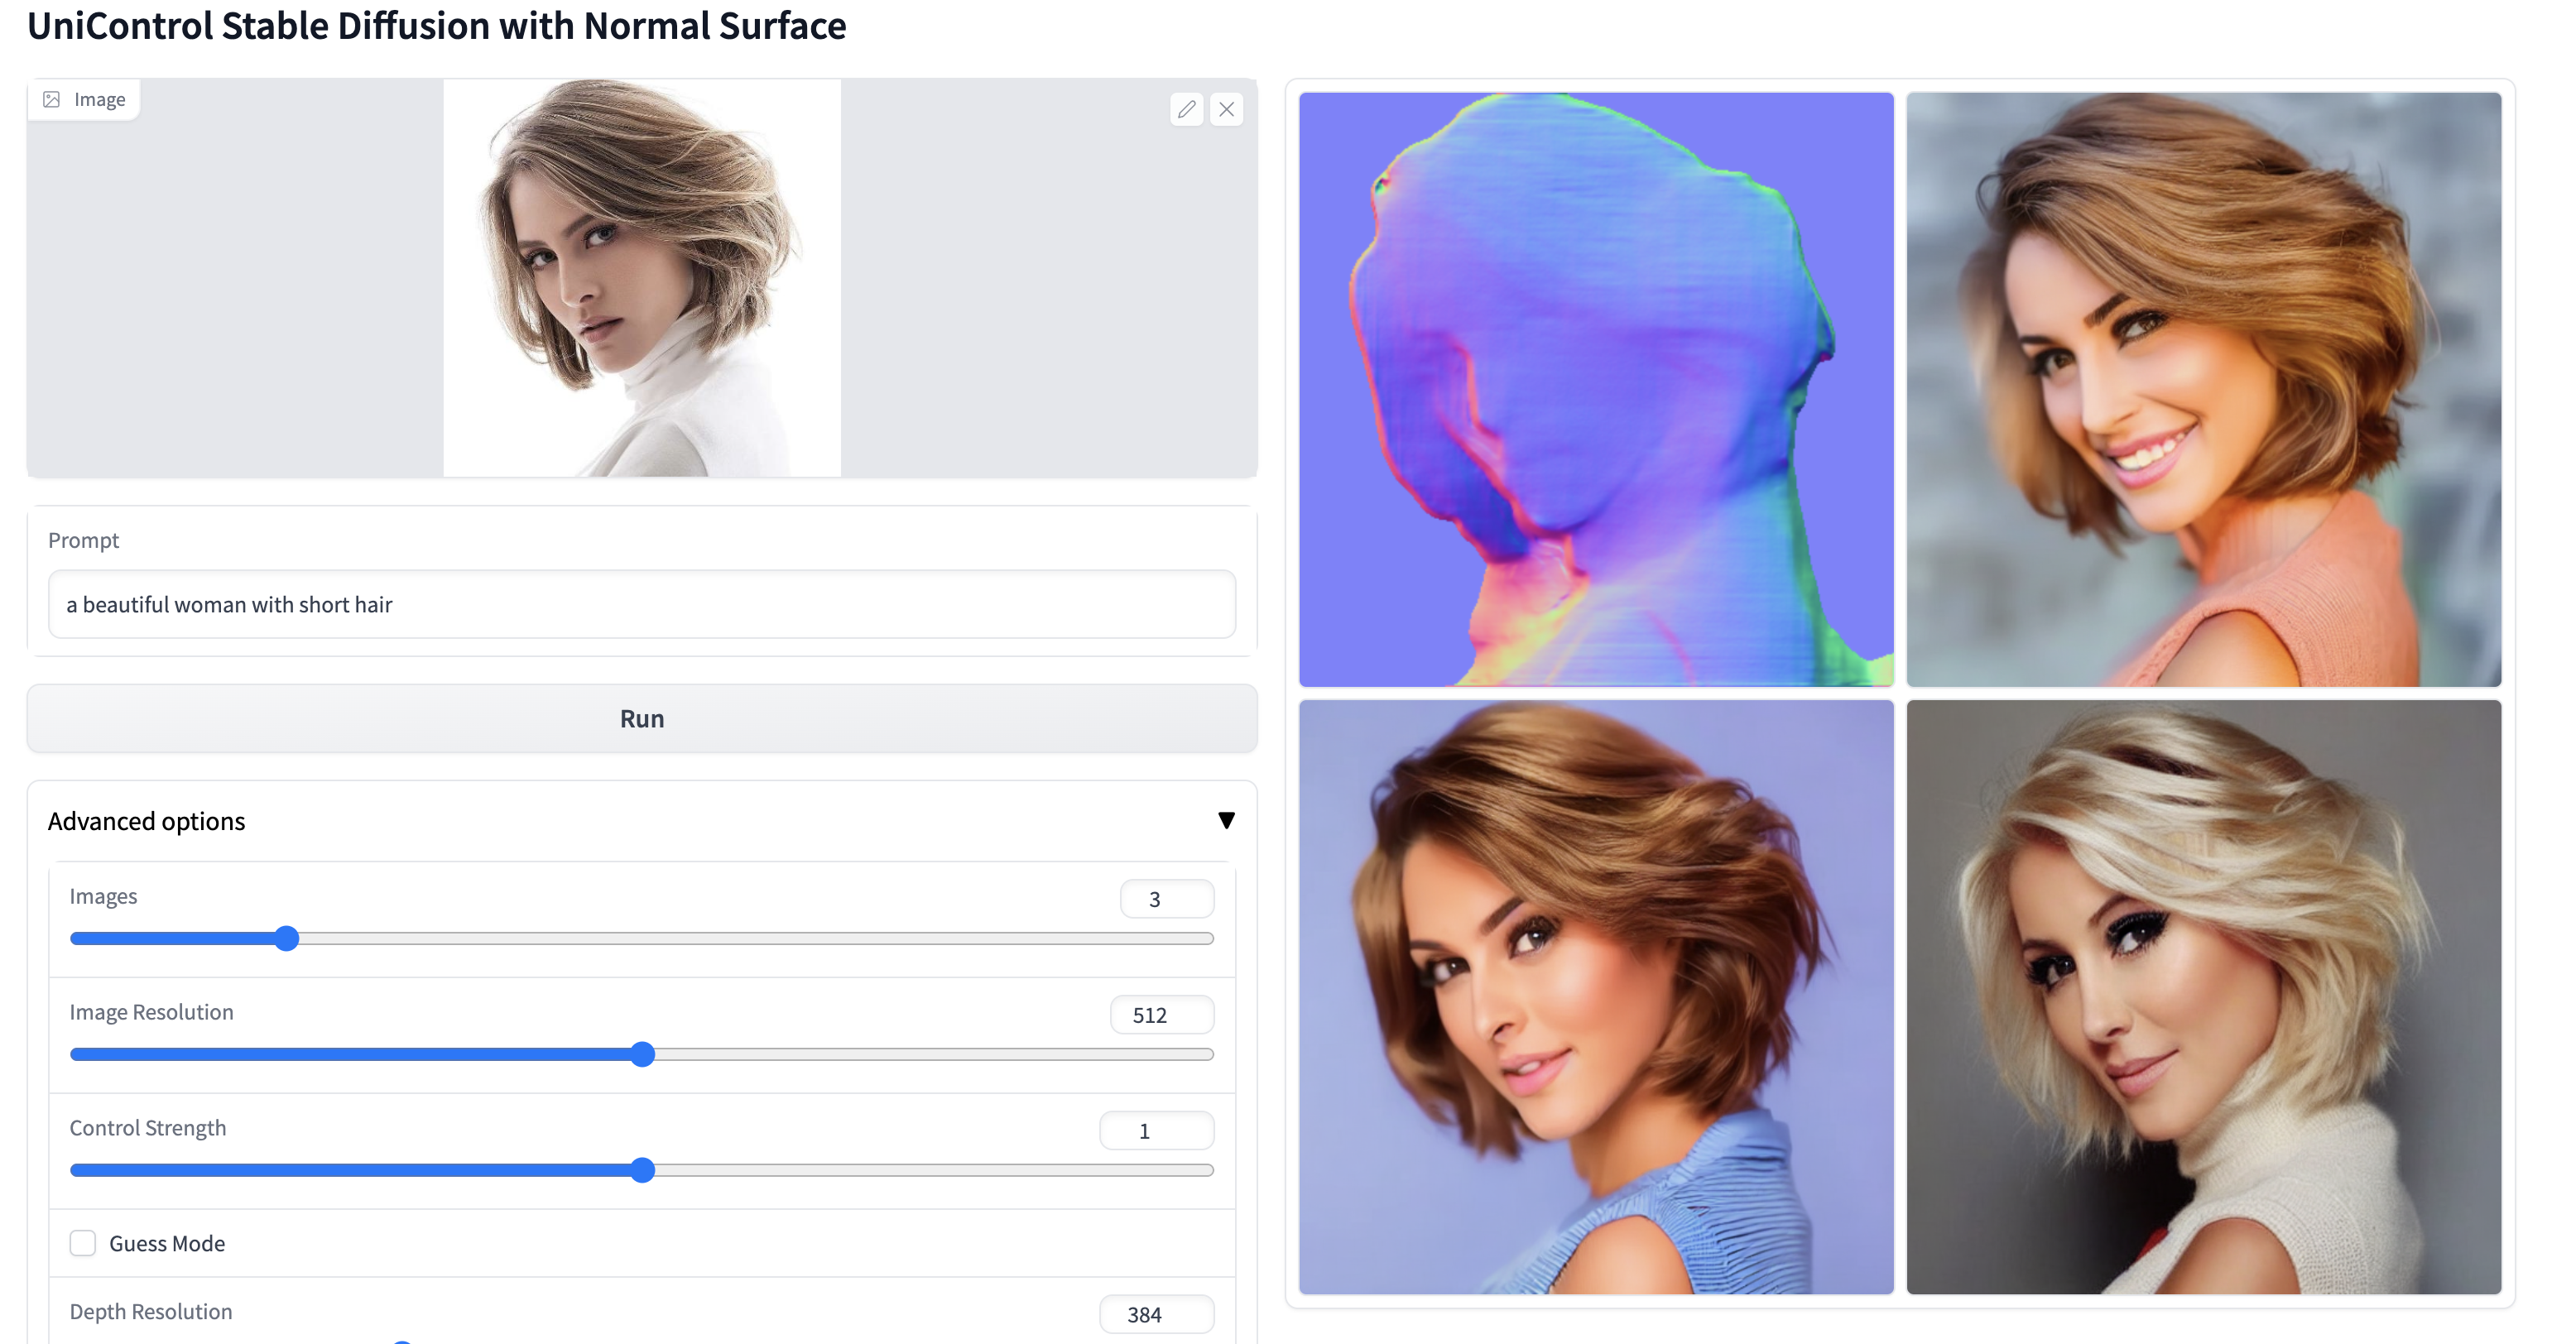Click the Control Strength slider handle

pyautogui.click(x=643, y=1170)
